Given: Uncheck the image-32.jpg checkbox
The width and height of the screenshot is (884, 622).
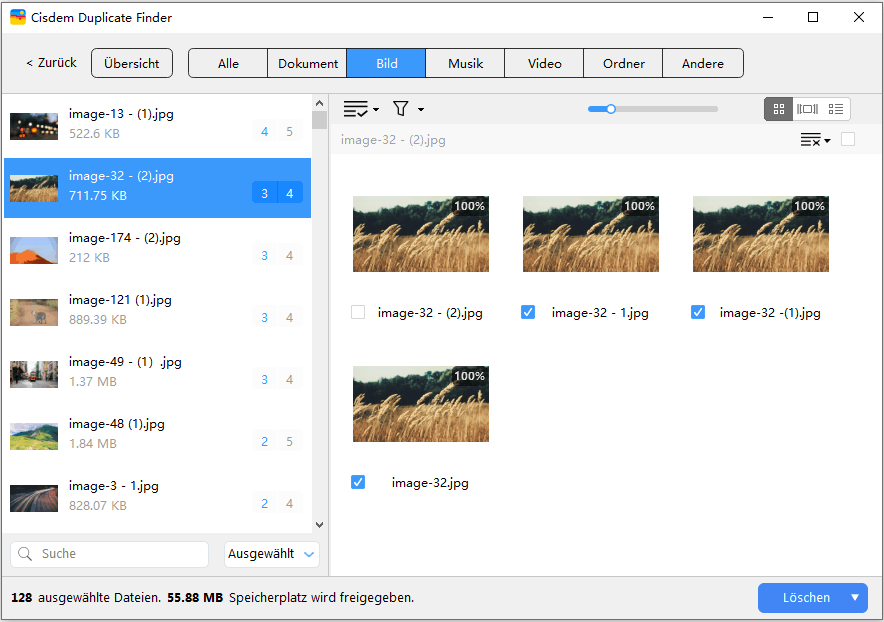Looking at the screenshot, I should point(358,482).
